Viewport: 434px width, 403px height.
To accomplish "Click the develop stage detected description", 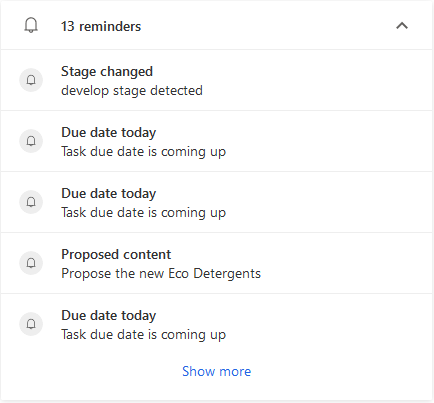I will (132, 90).
